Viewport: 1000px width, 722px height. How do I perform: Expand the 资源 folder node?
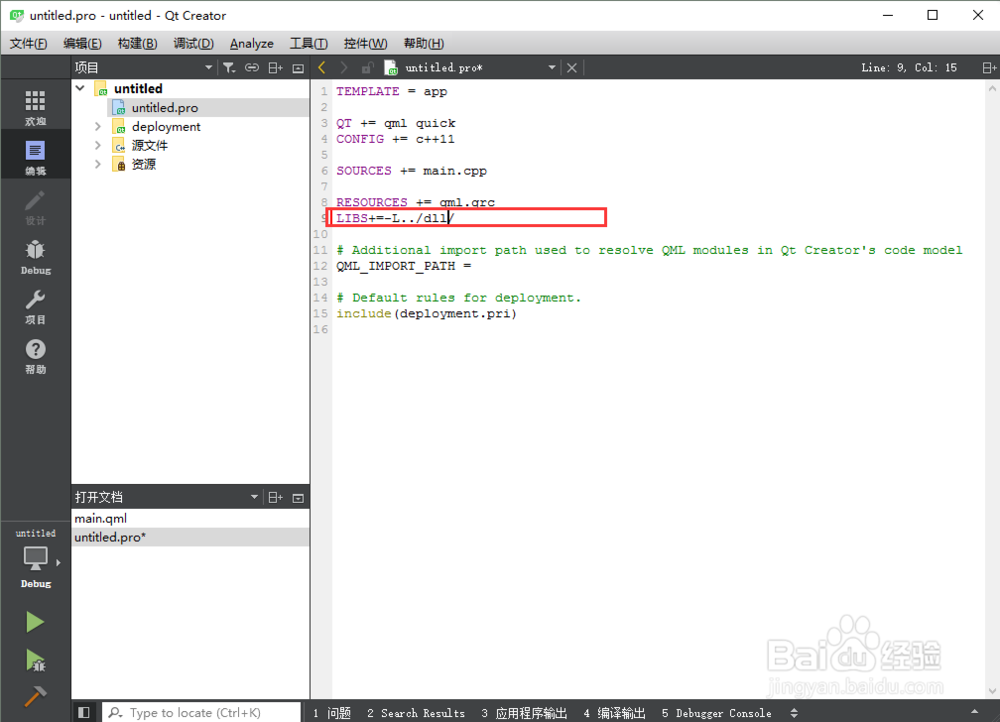pos(98,165)
